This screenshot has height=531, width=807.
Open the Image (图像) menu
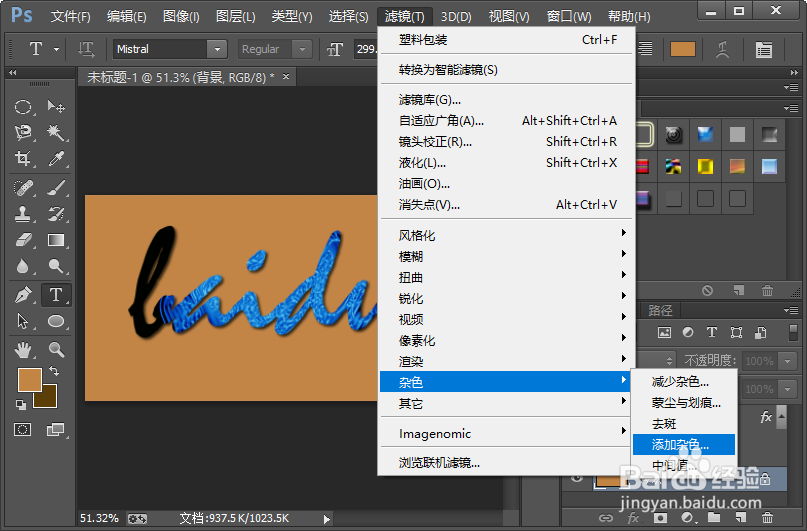click(x=181, y=16)
